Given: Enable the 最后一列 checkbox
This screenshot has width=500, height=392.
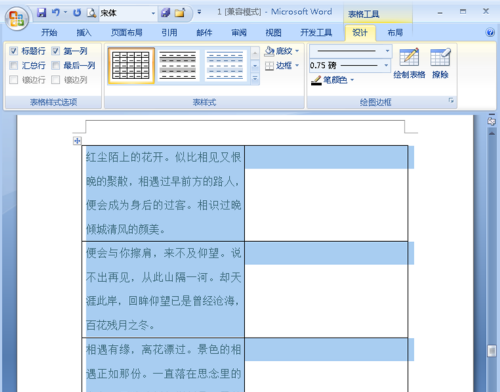Looking at the screenshot, I should (56, 65).
